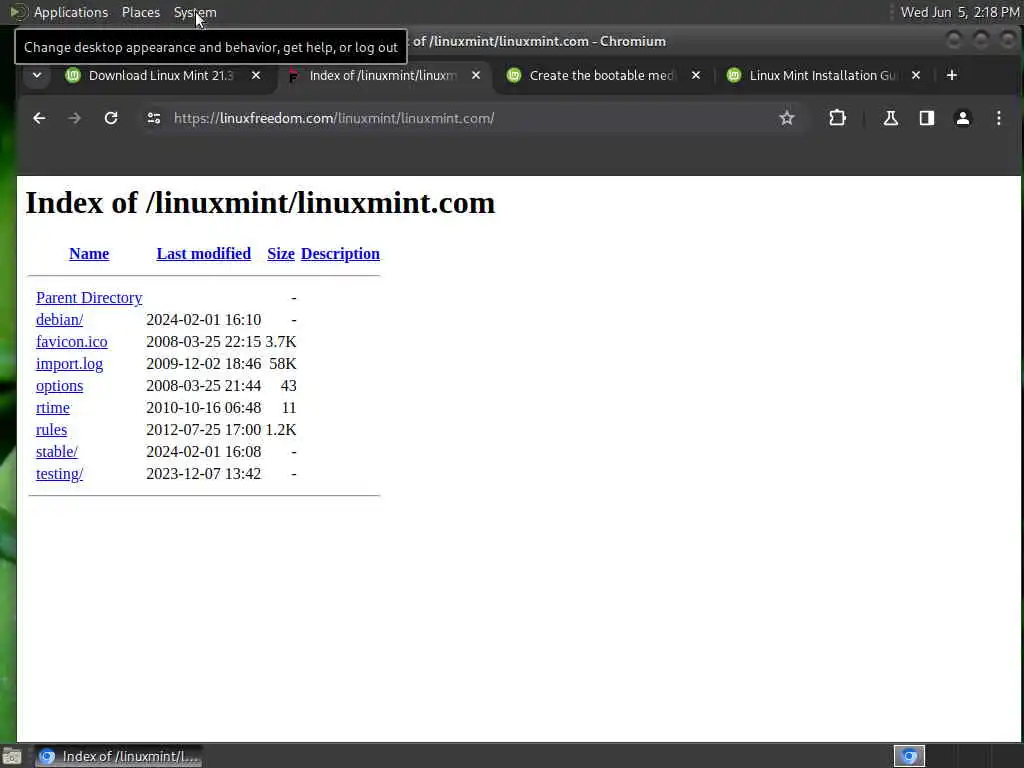1024x768 pixels.
Task: Open the stable/ directory
Action: coord(57,452)
